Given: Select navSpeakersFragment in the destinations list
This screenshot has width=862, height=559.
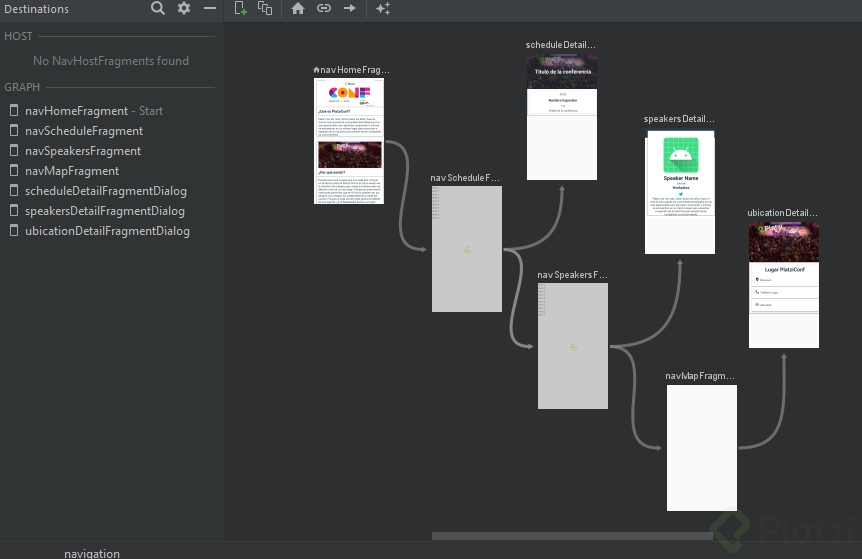Looking at the screenshot, I should pos(82,151).
